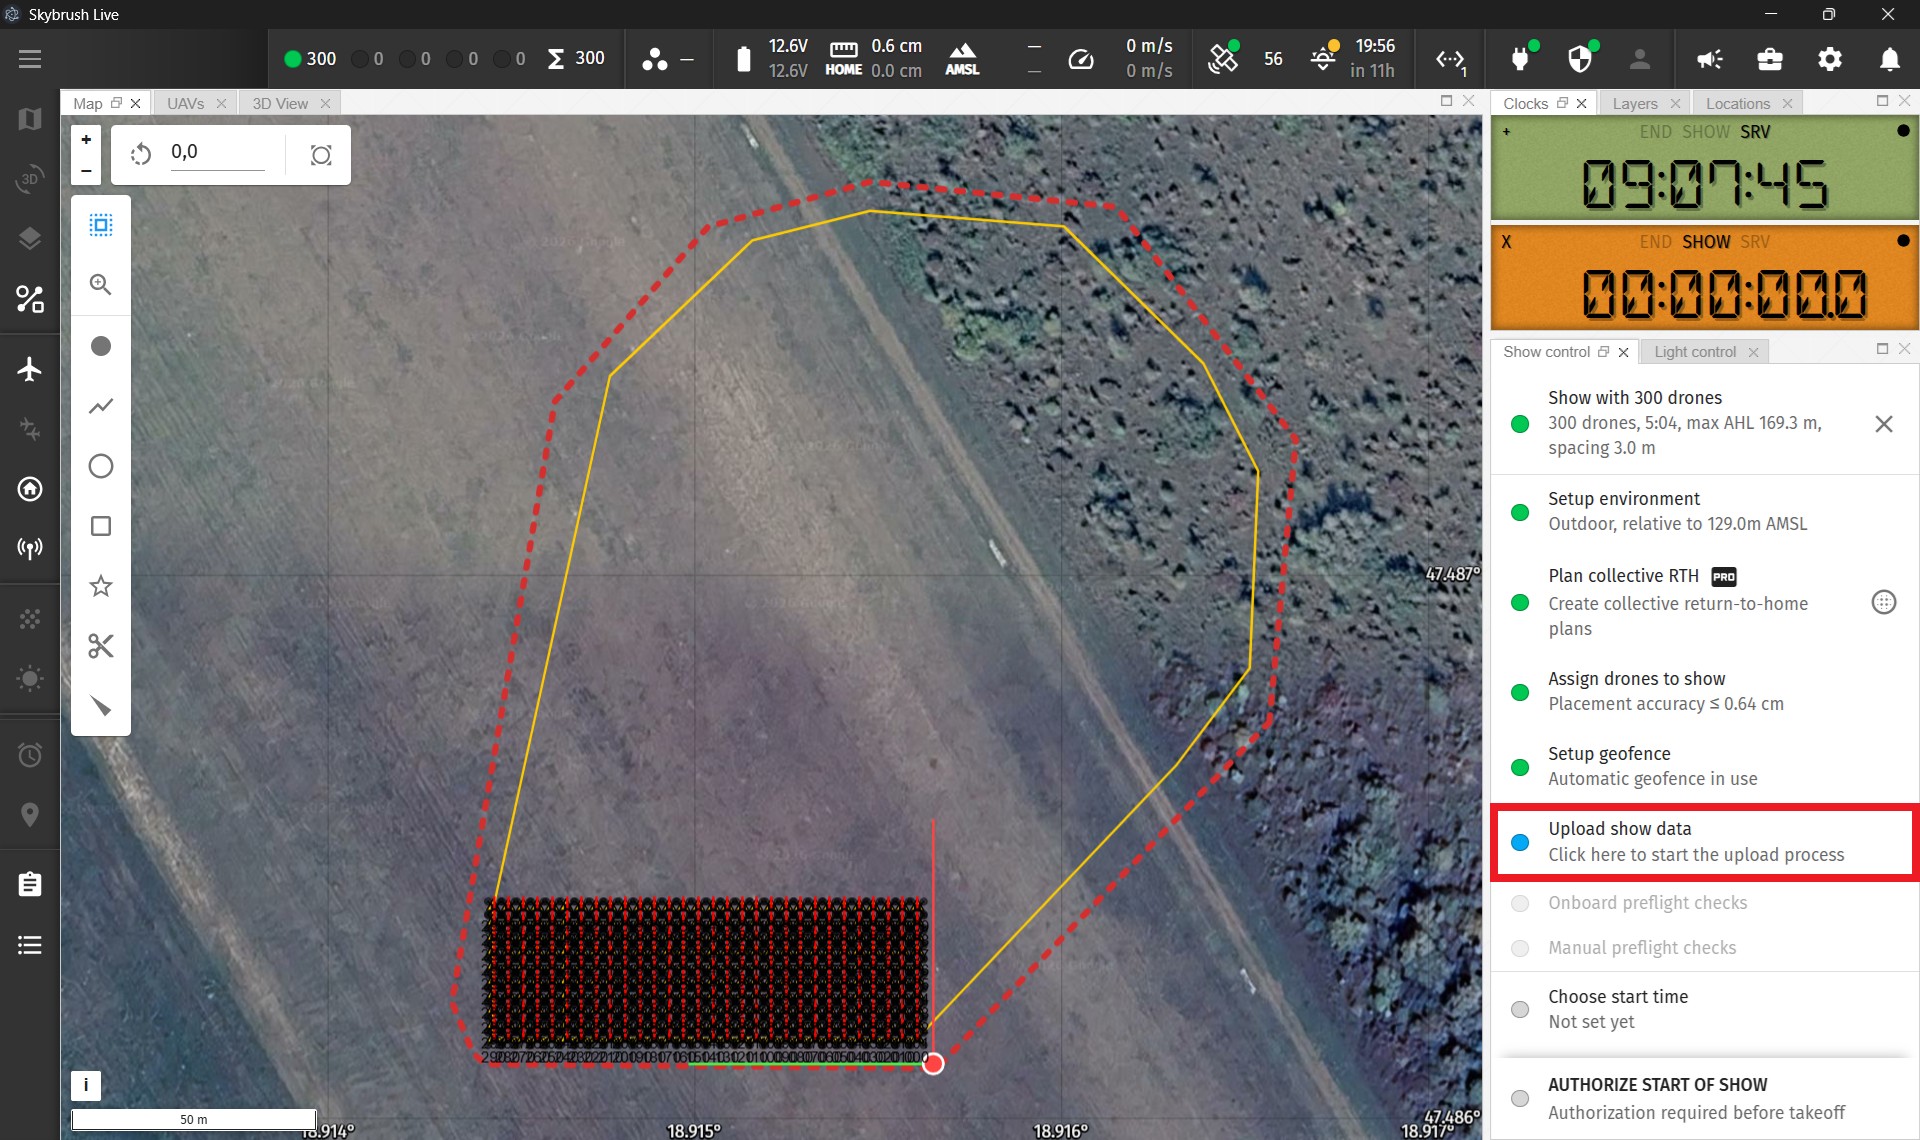Screen dimensions: 1920x1140
Task: Close the Map tab
Action: 135,103
